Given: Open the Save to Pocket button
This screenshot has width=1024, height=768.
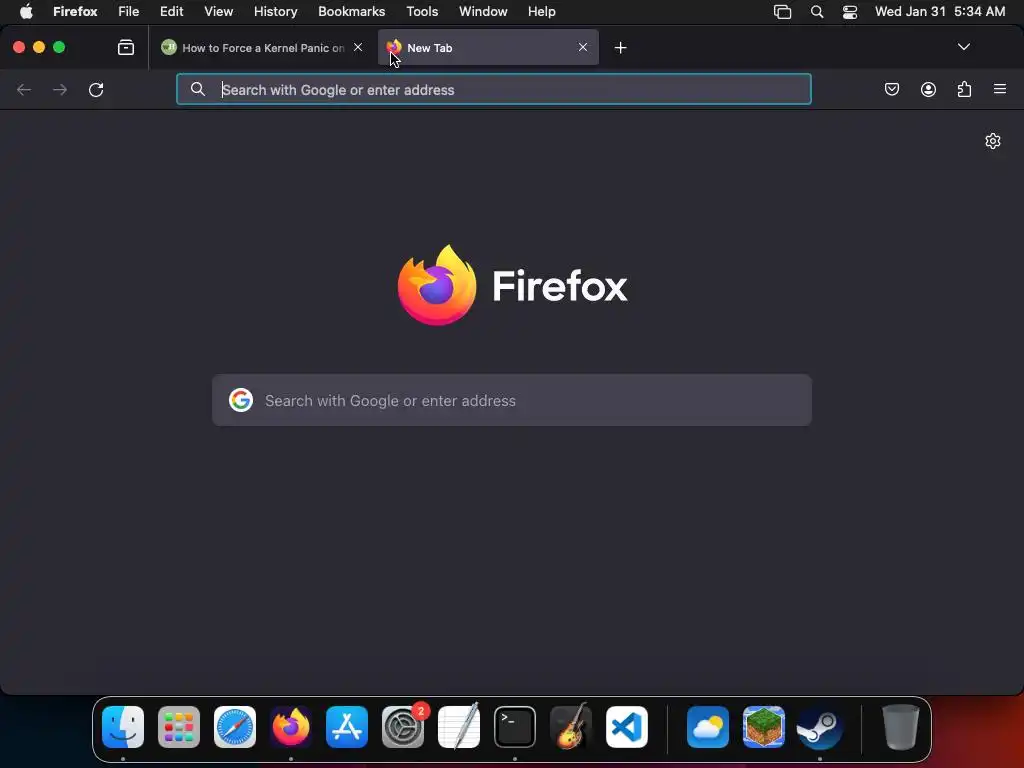Looking at the screenshot, I should [x=892, y=89].
